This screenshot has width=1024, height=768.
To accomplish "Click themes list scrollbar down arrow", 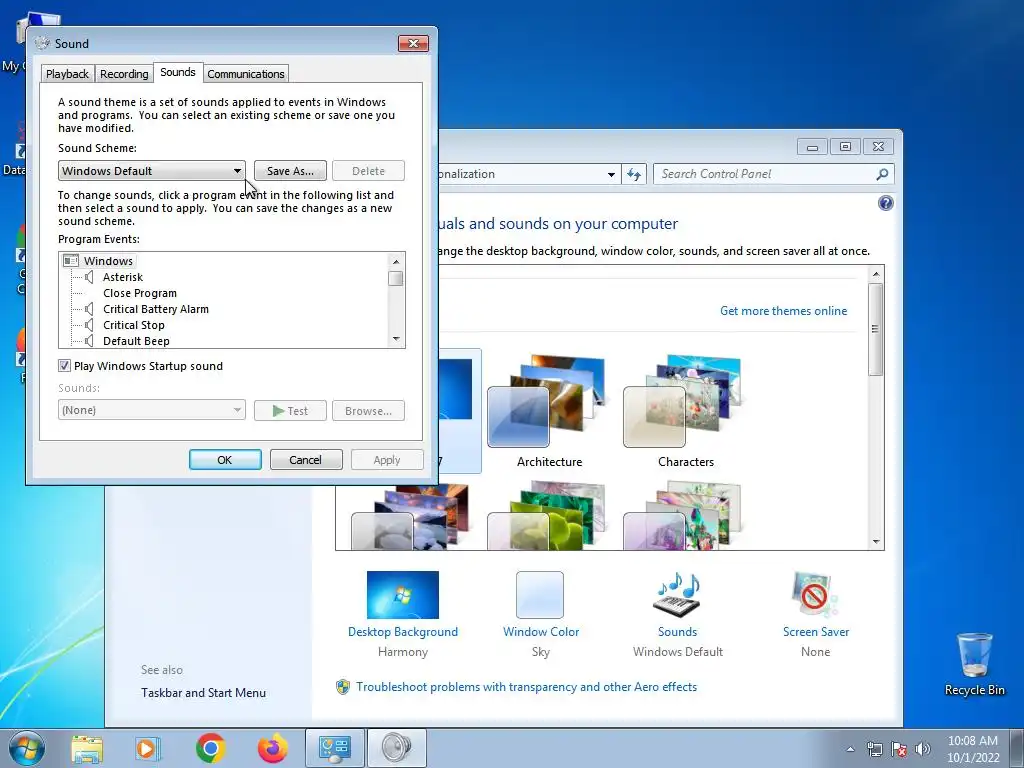I will [876, 541].
